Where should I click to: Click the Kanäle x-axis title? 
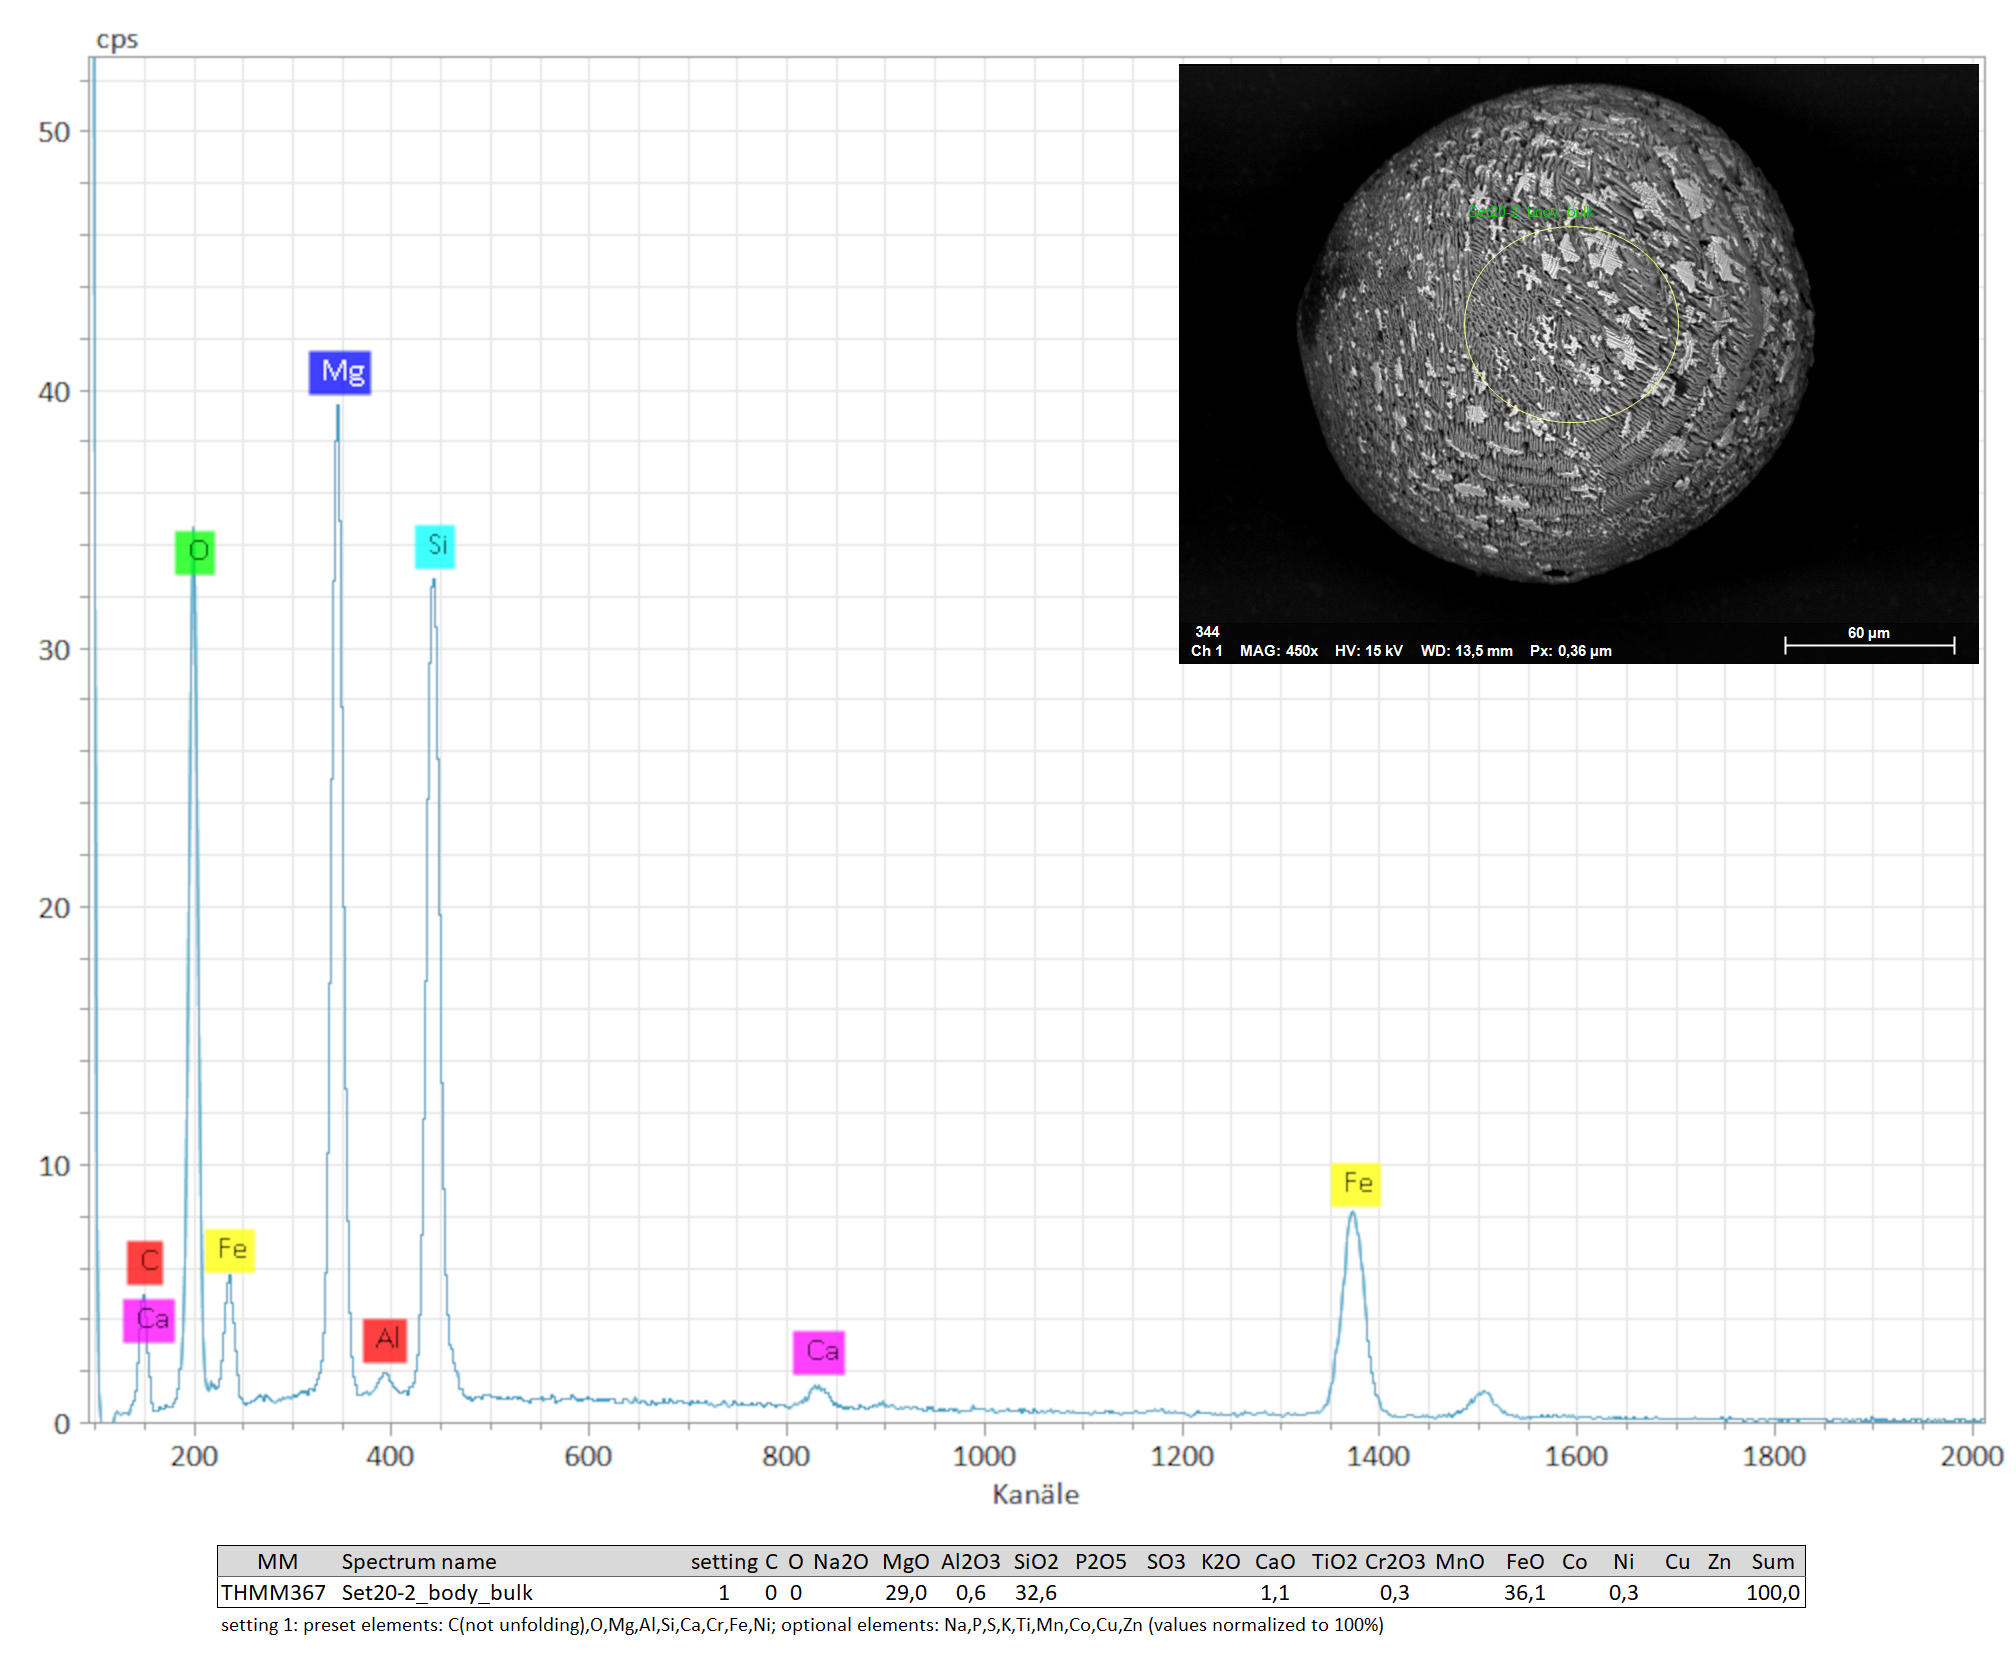(x=1035, y=1494)
